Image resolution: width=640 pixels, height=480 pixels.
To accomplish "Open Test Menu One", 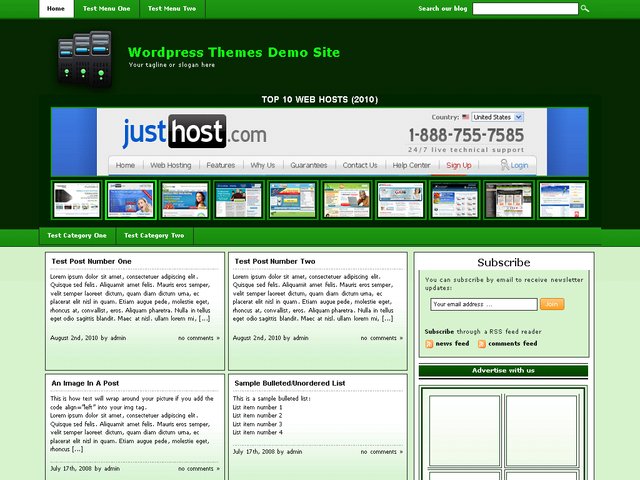I will pos(107,9).
